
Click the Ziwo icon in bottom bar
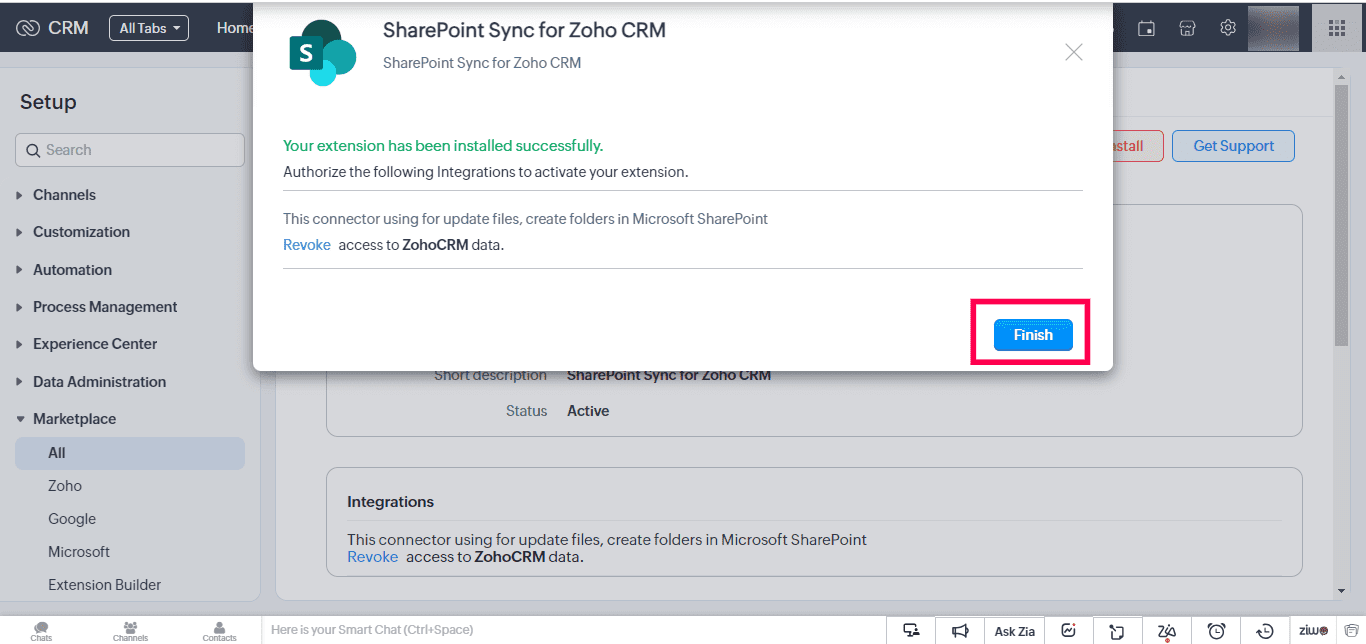click(x=1313, y=630)
